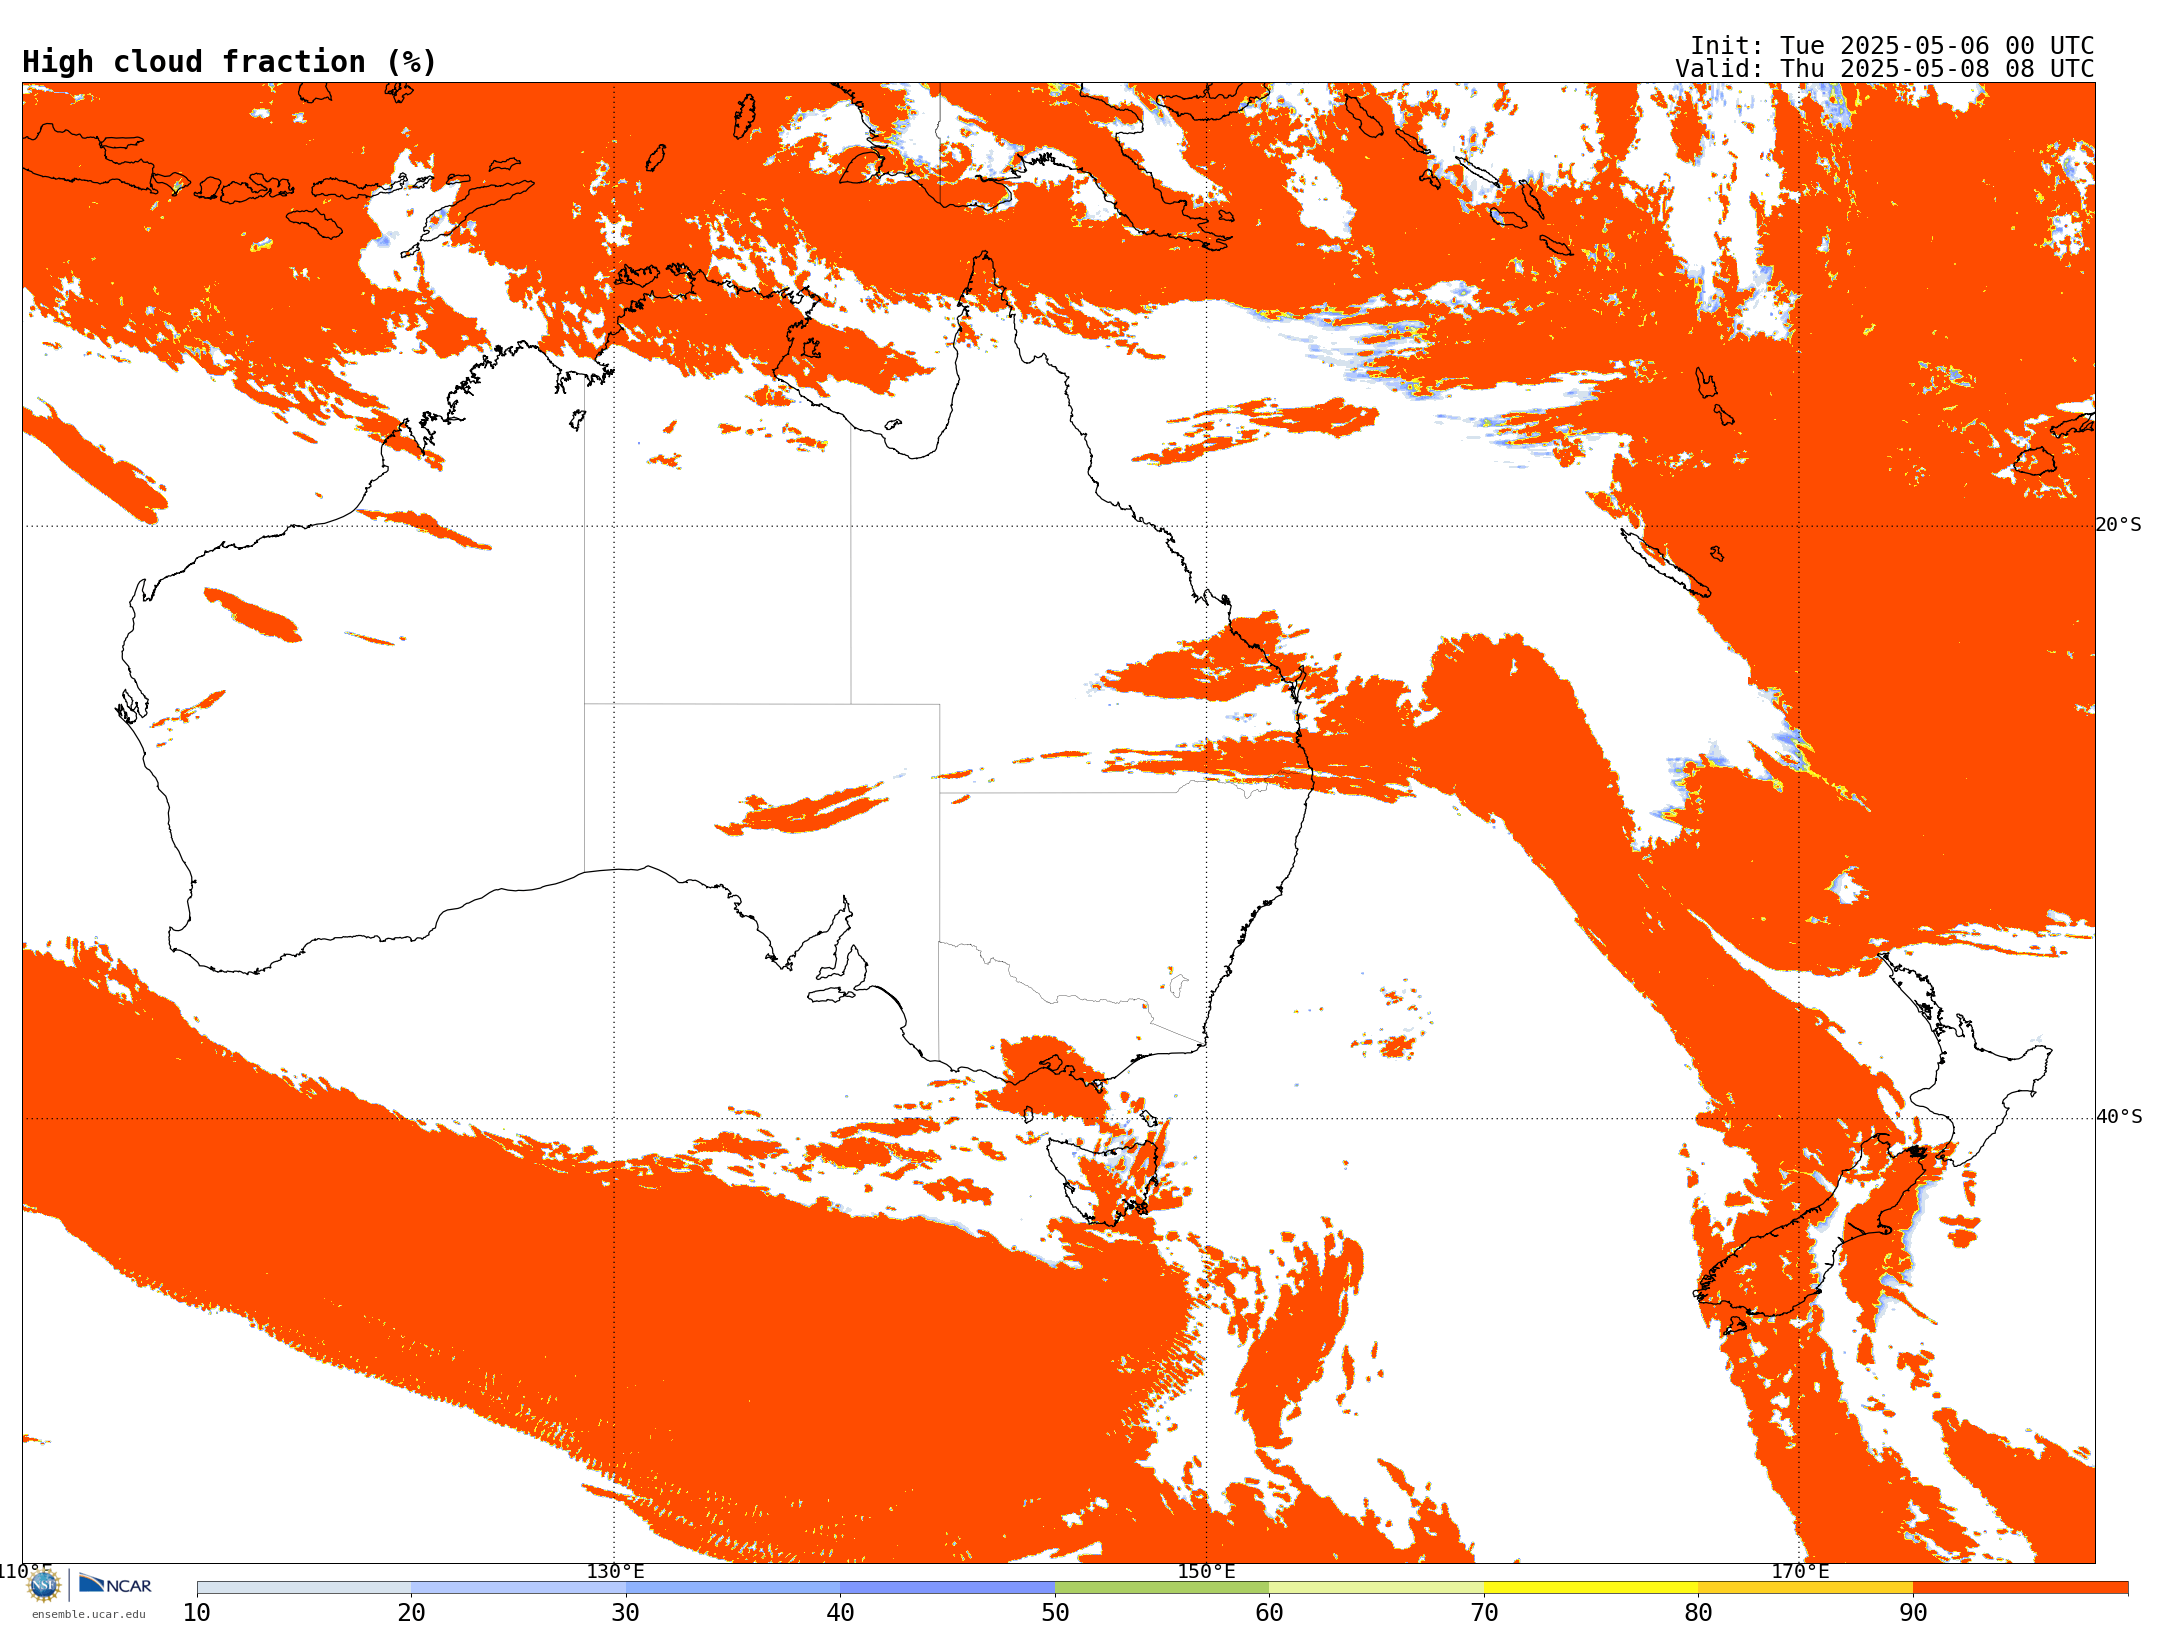Click the colorbar tick label 40

840,1612
